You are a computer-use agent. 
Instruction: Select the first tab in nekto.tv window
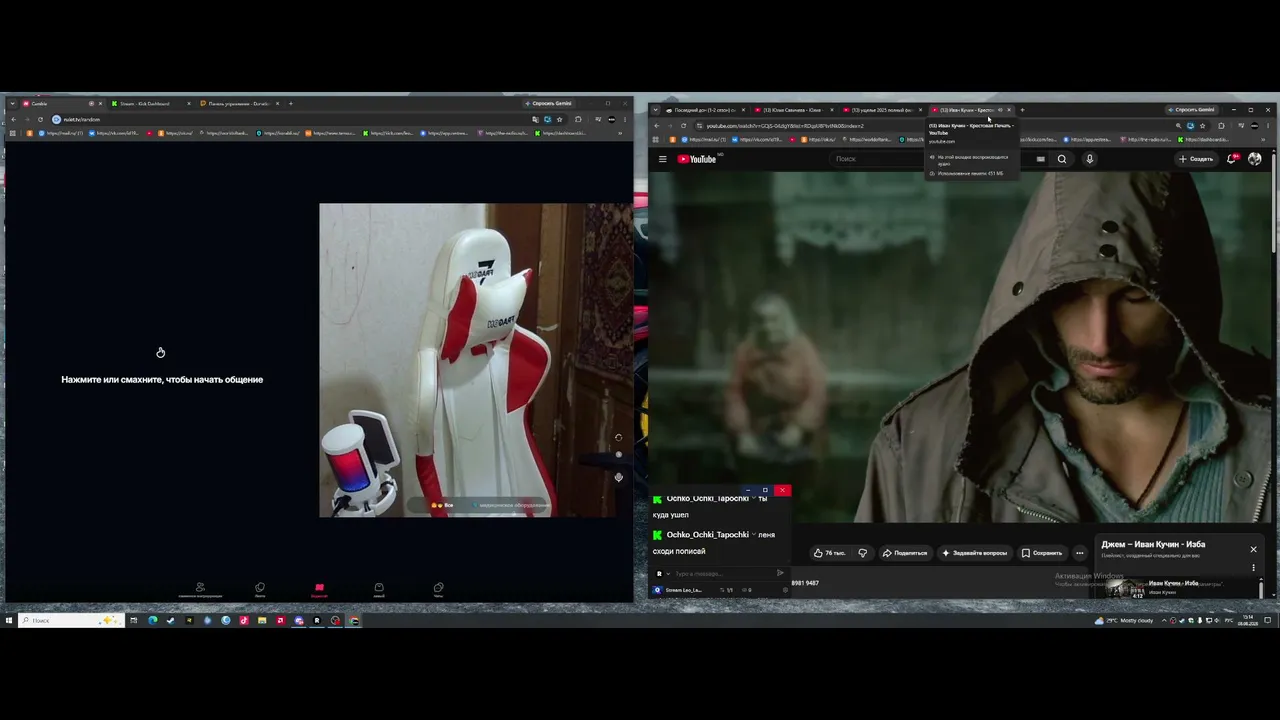[61, 104]
